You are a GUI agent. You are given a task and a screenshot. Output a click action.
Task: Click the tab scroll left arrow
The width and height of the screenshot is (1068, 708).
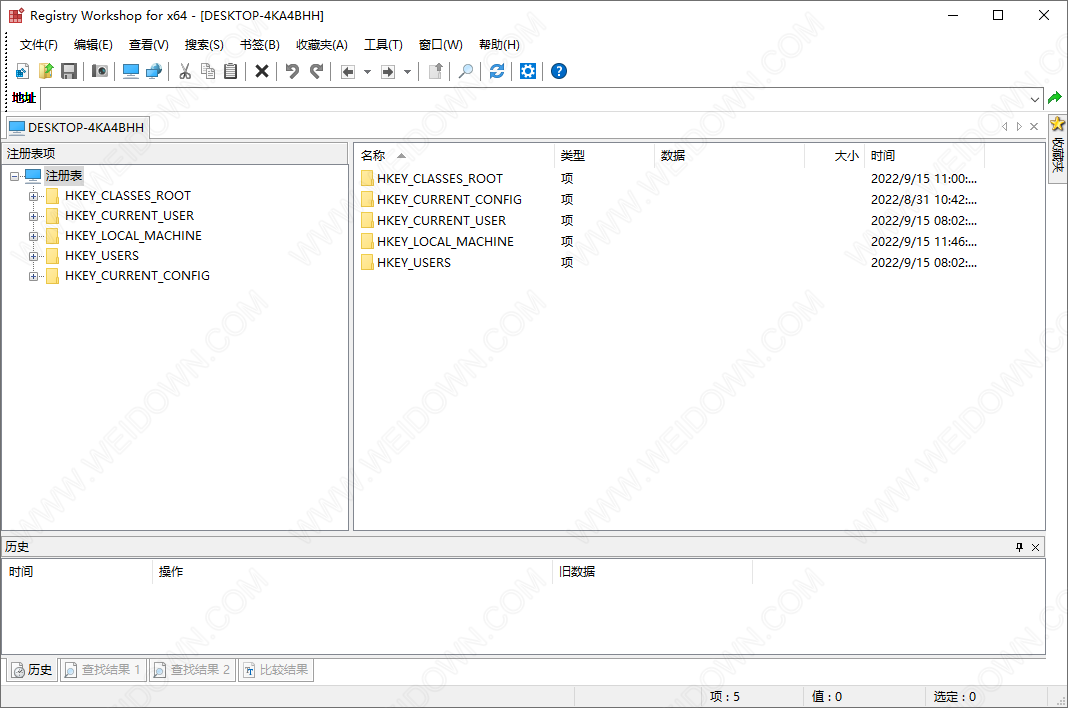pyautogui.click(x=1005, y=127)
